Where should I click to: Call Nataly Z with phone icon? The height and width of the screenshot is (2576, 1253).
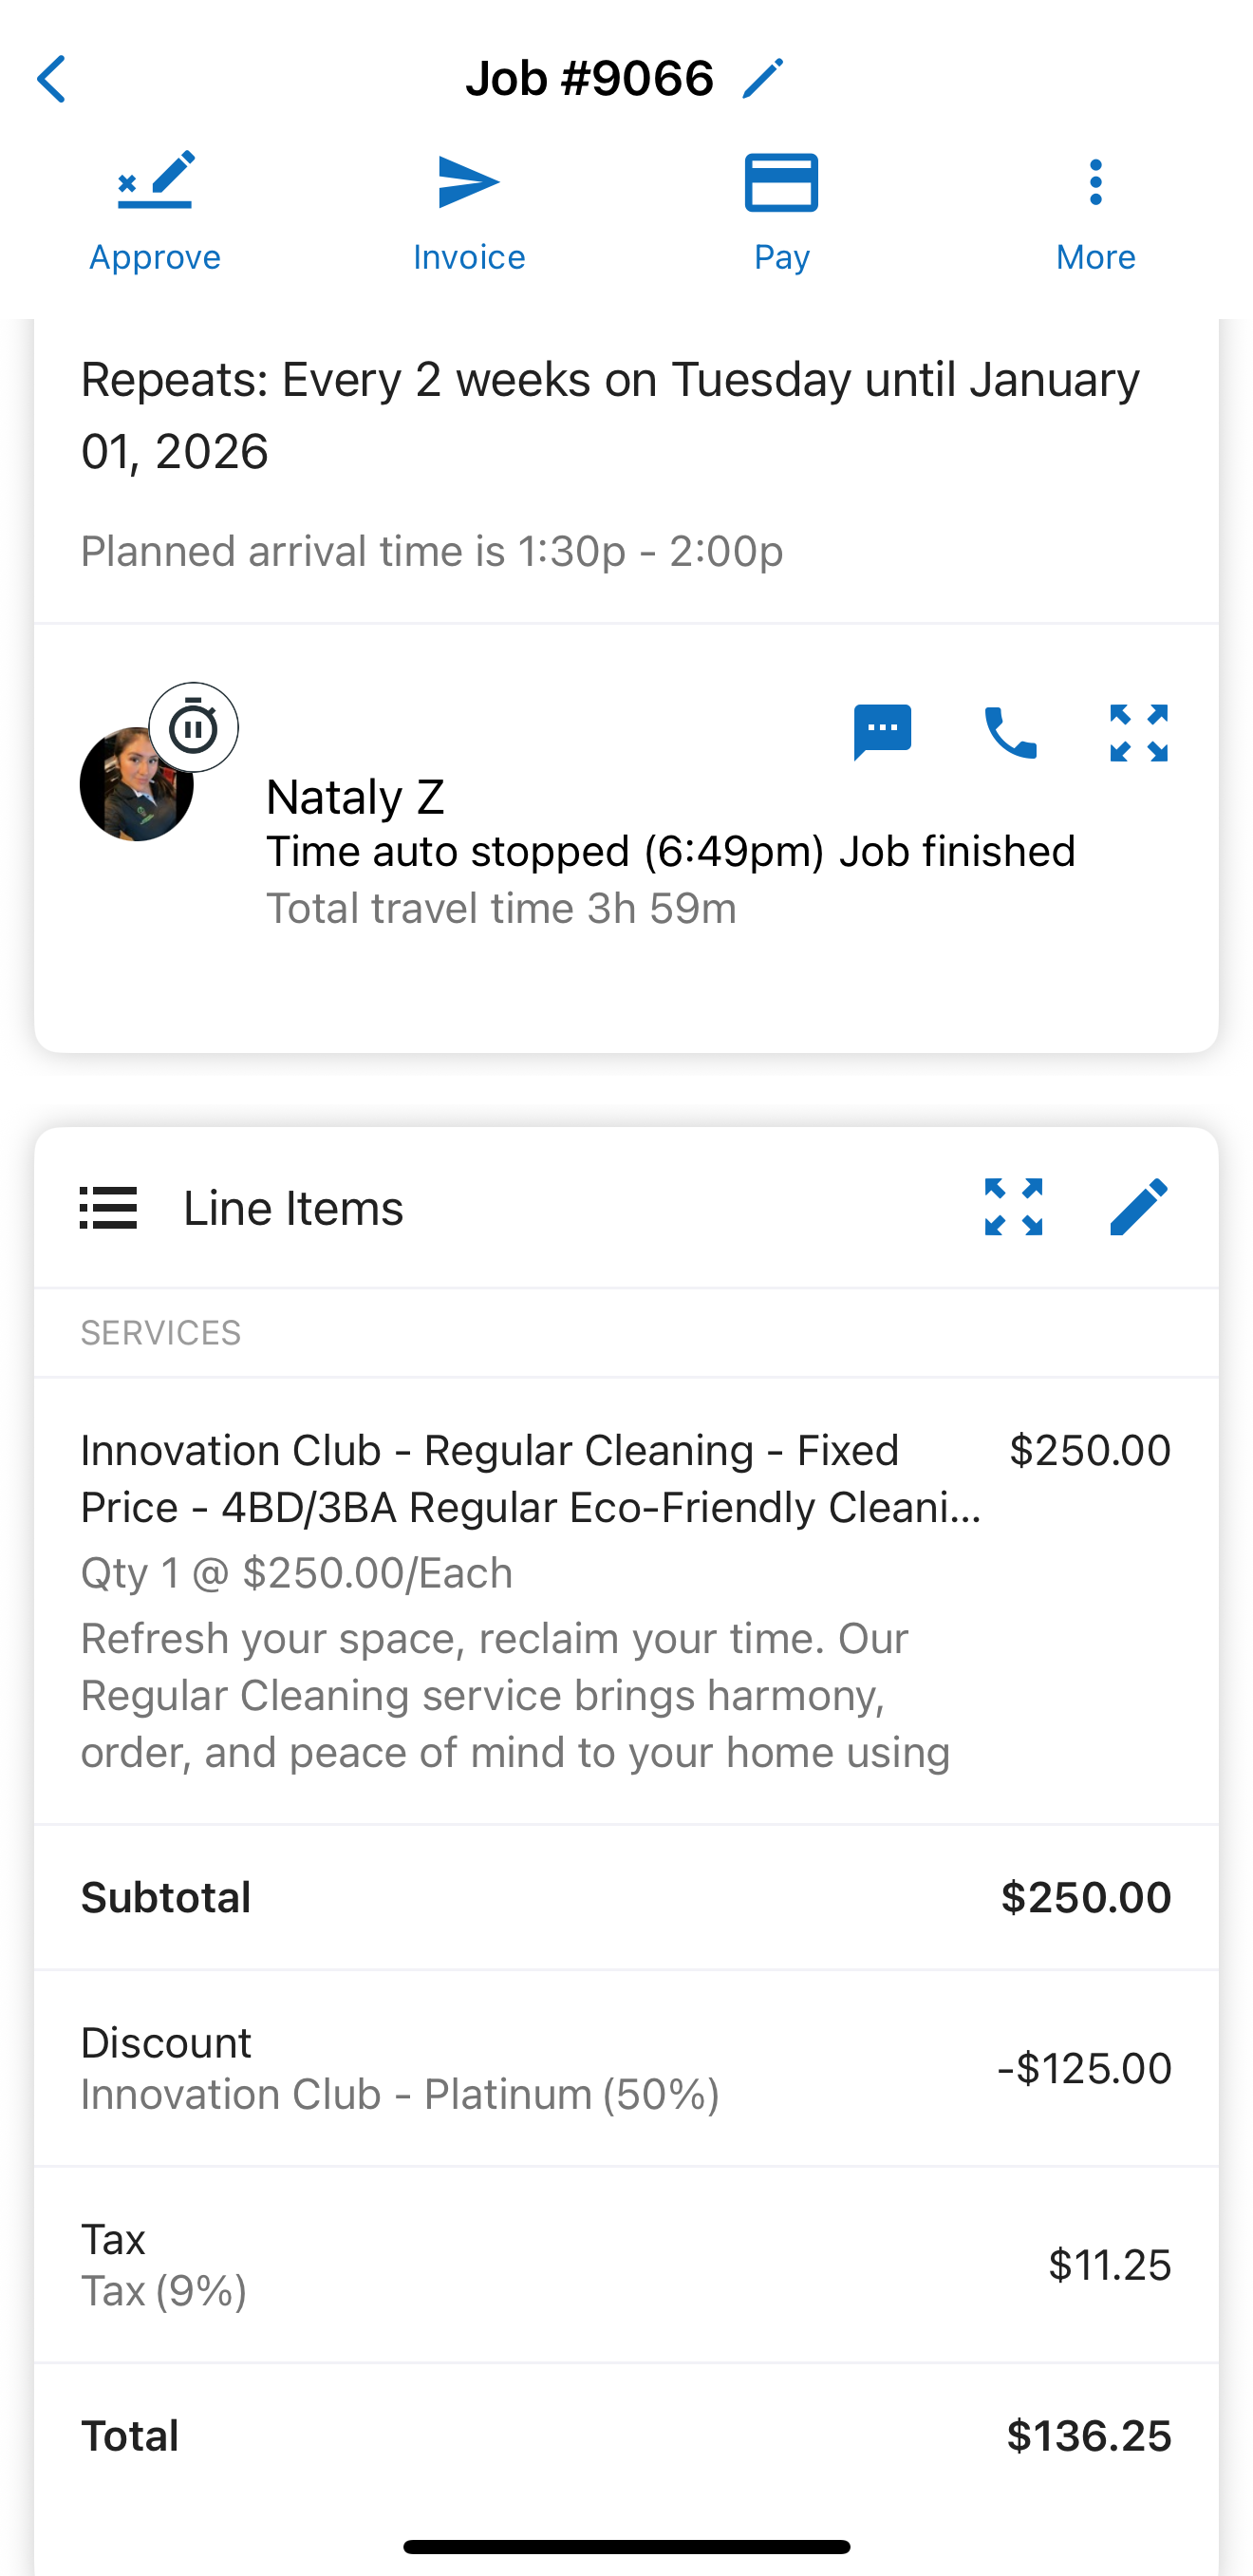pyautogui.click(x=1010, y=732)
